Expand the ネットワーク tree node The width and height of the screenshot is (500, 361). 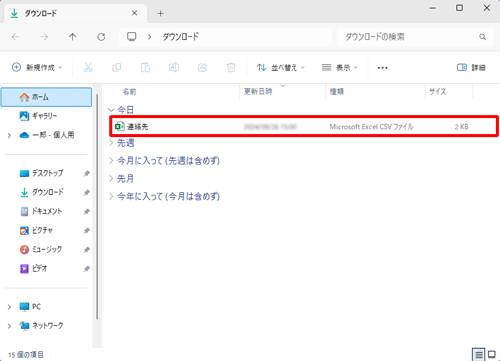pos(9,326)
